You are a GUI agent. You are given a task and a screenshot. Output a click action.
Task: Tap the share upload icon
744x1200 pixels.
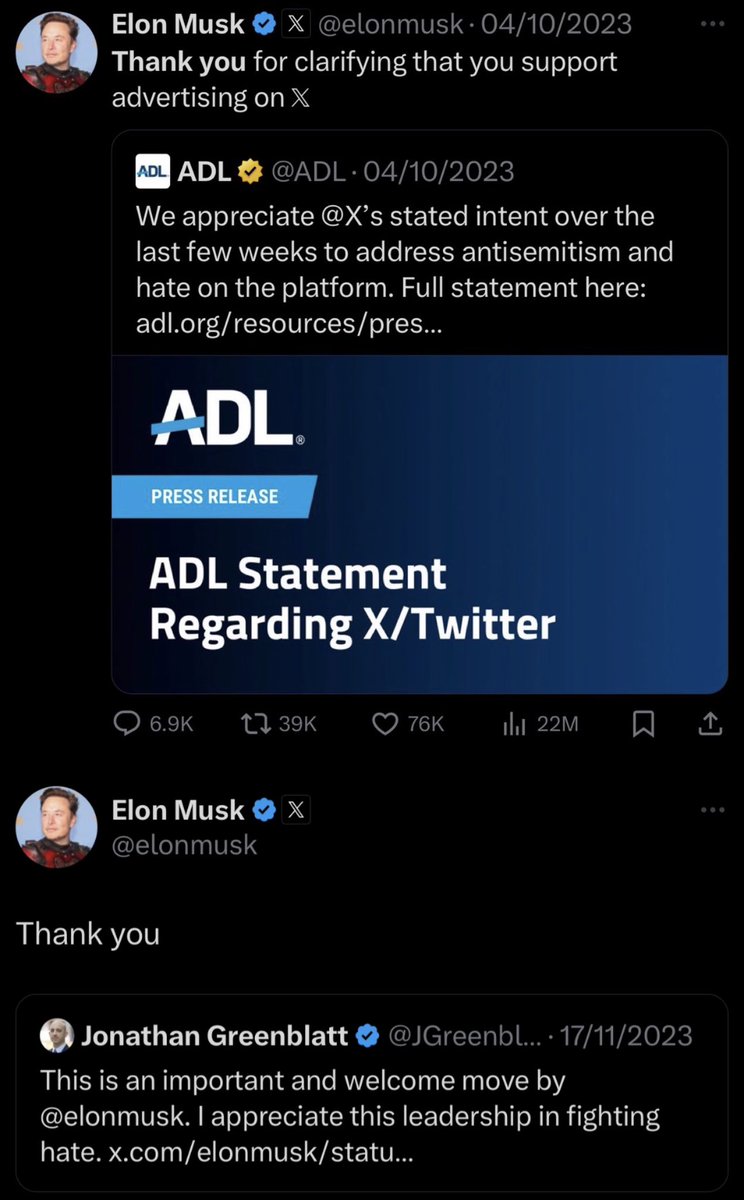[708, 724]
